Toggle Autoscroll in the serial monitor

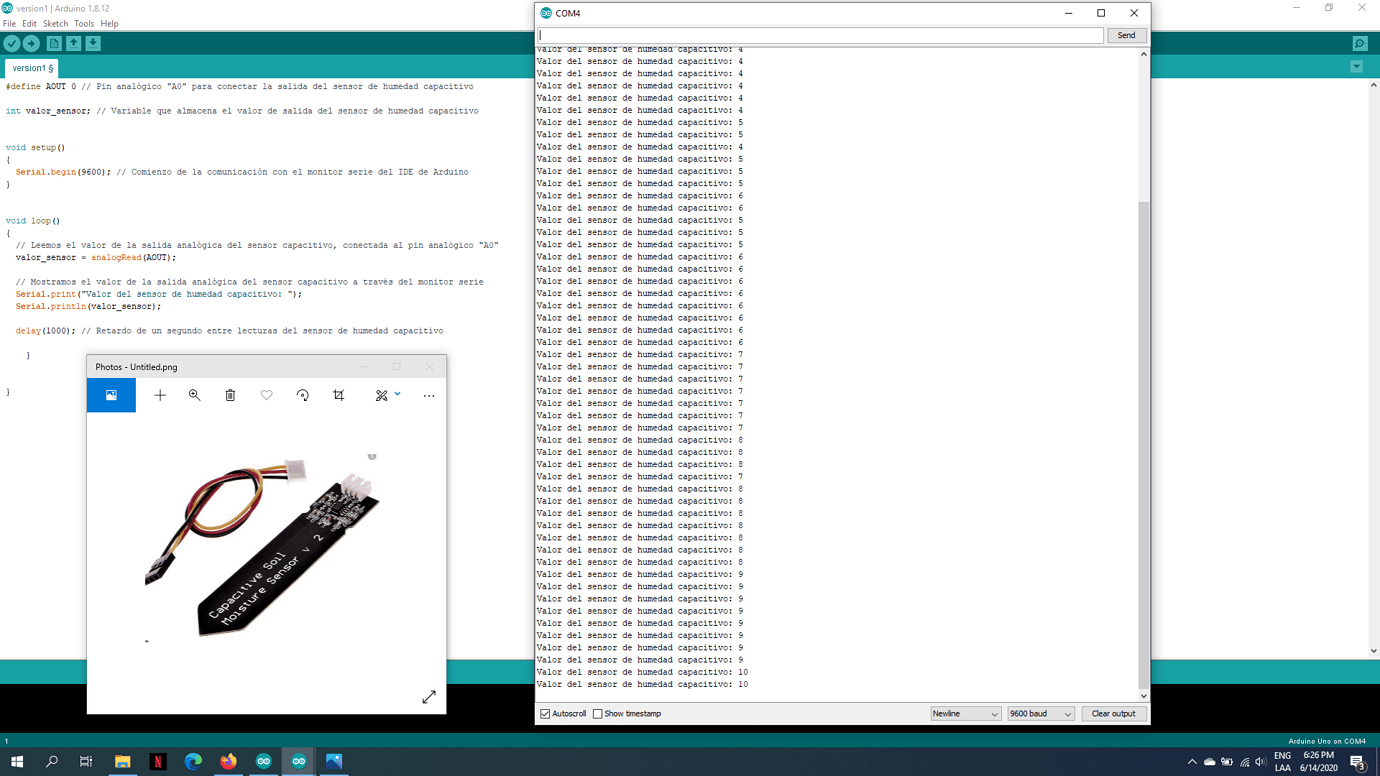544,713
